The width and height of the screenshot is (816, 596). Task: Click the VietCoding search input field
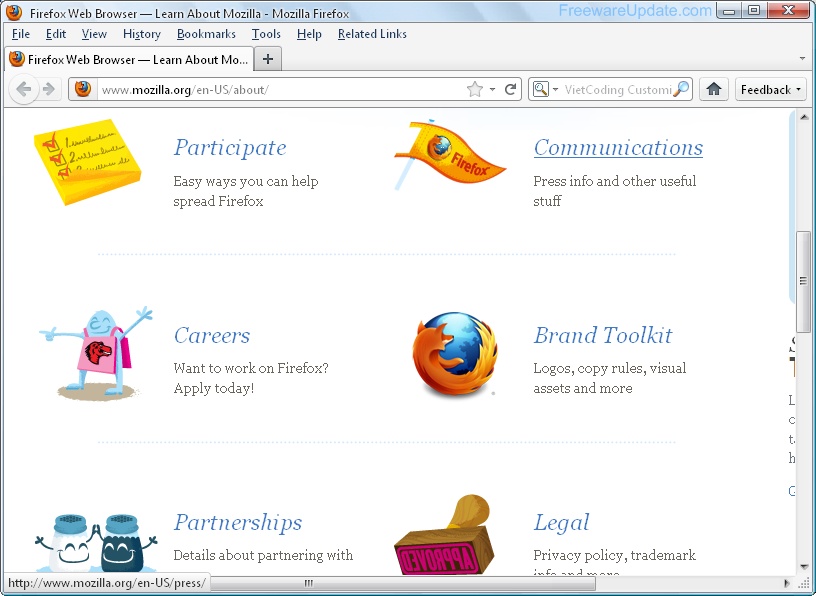point(618,90)
